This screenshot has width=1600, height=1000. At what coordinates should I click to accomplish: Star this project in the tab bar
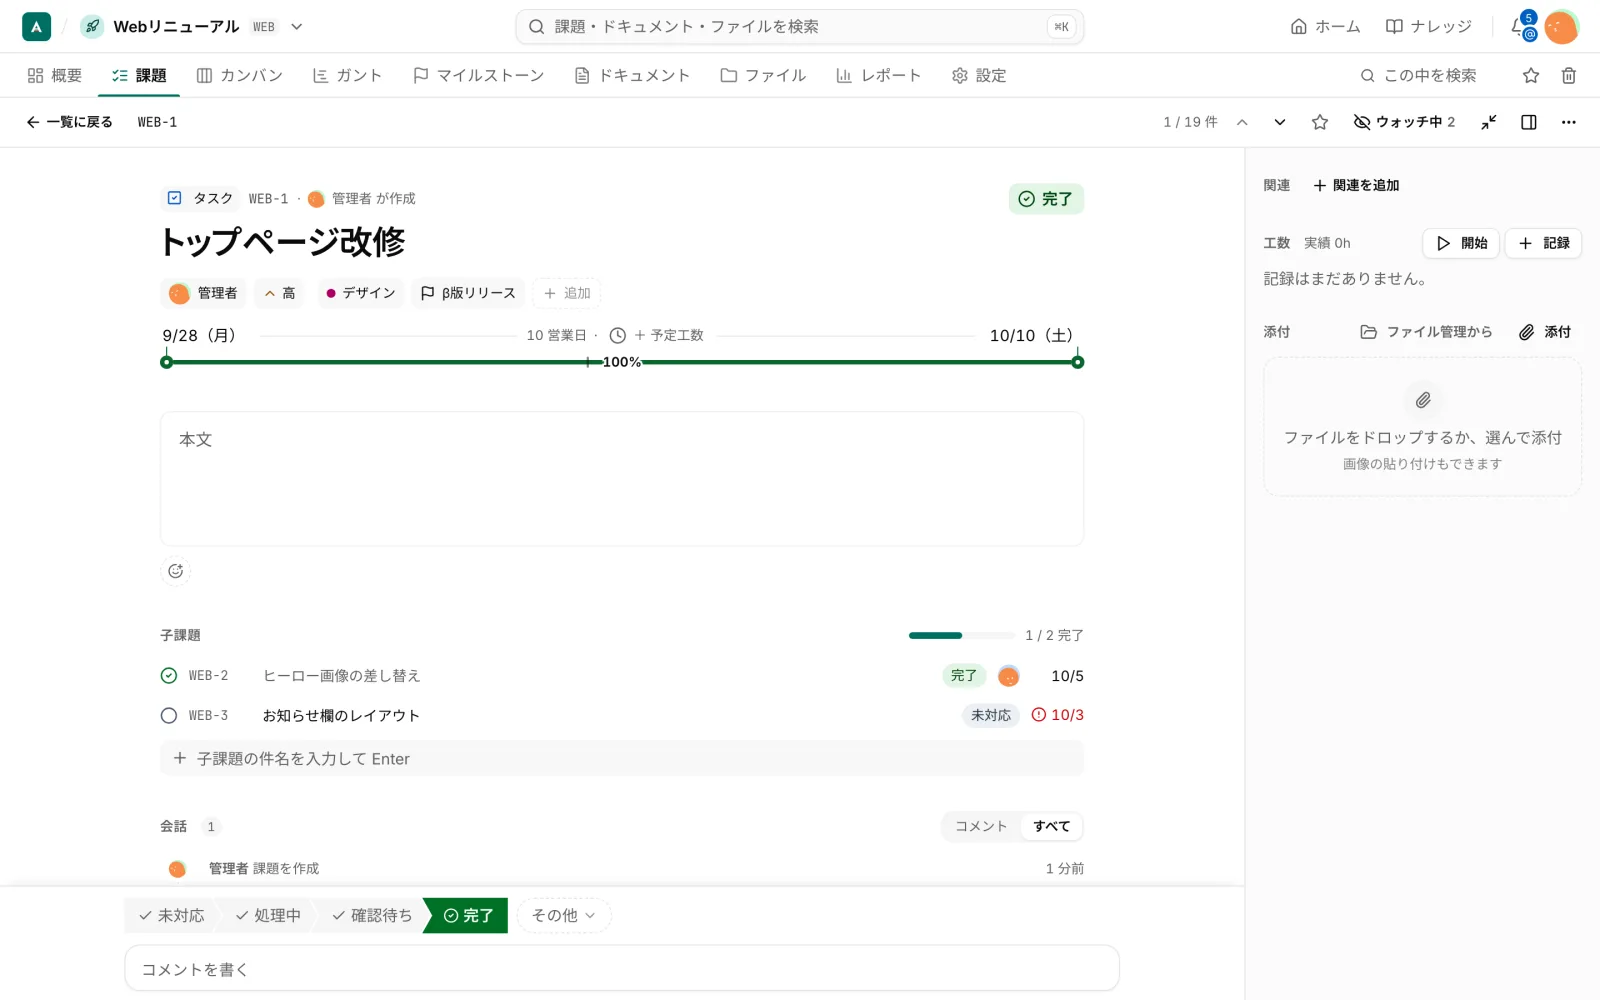1530,75
